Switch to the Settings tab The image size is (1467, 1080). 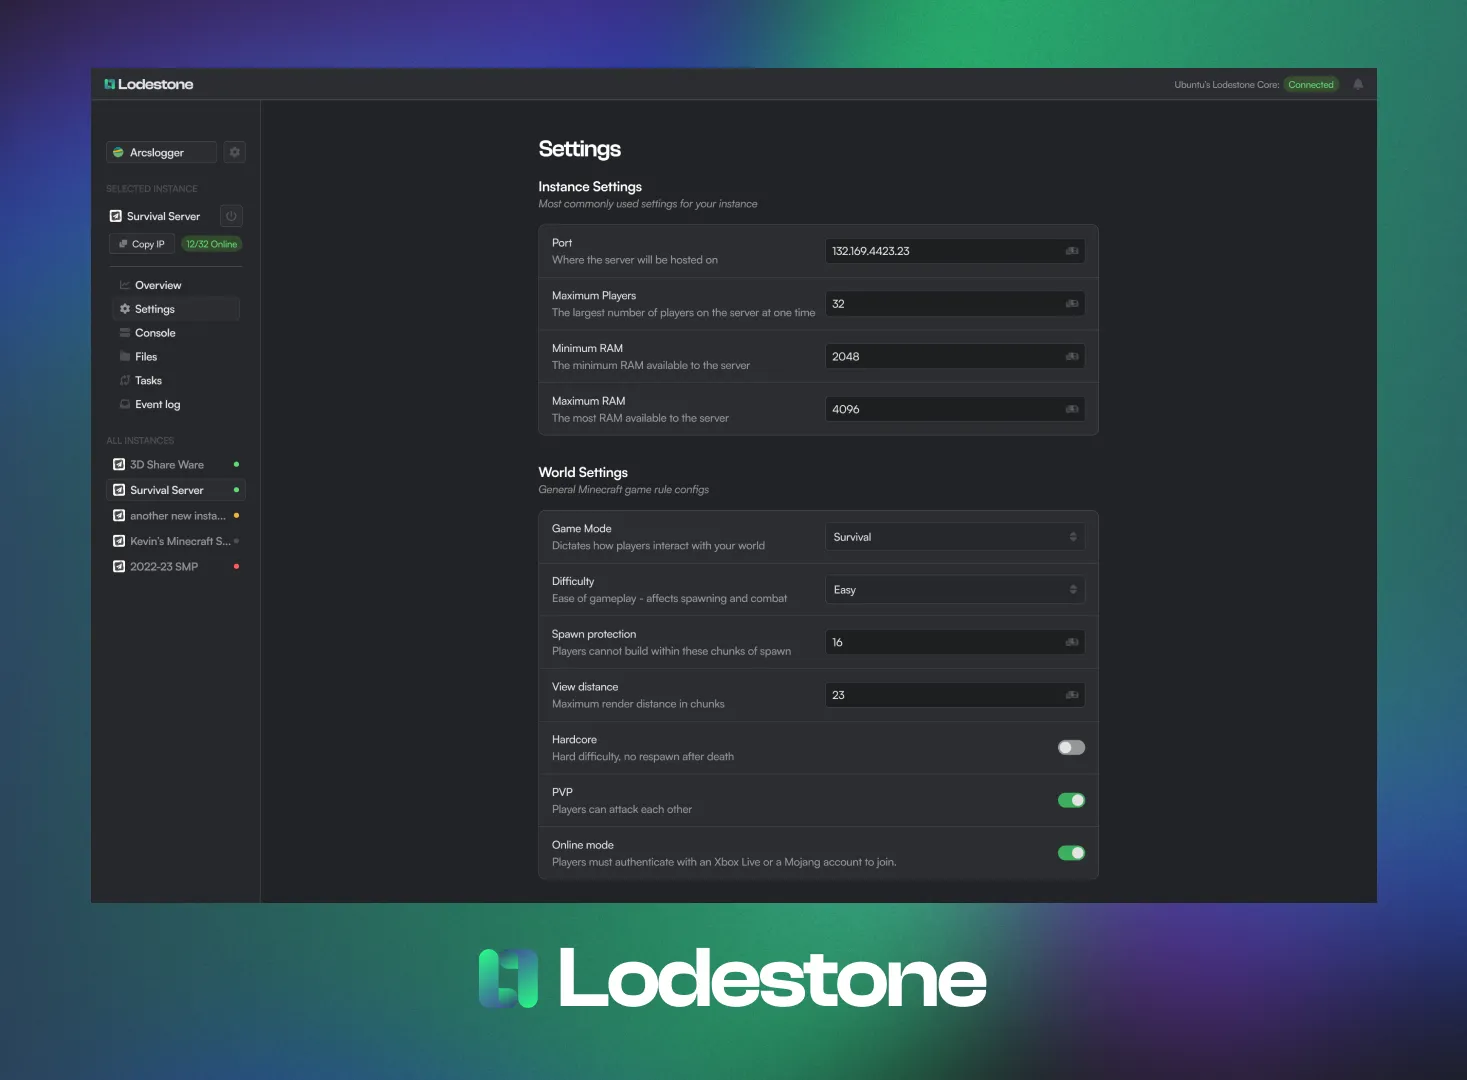click(153, 308)
